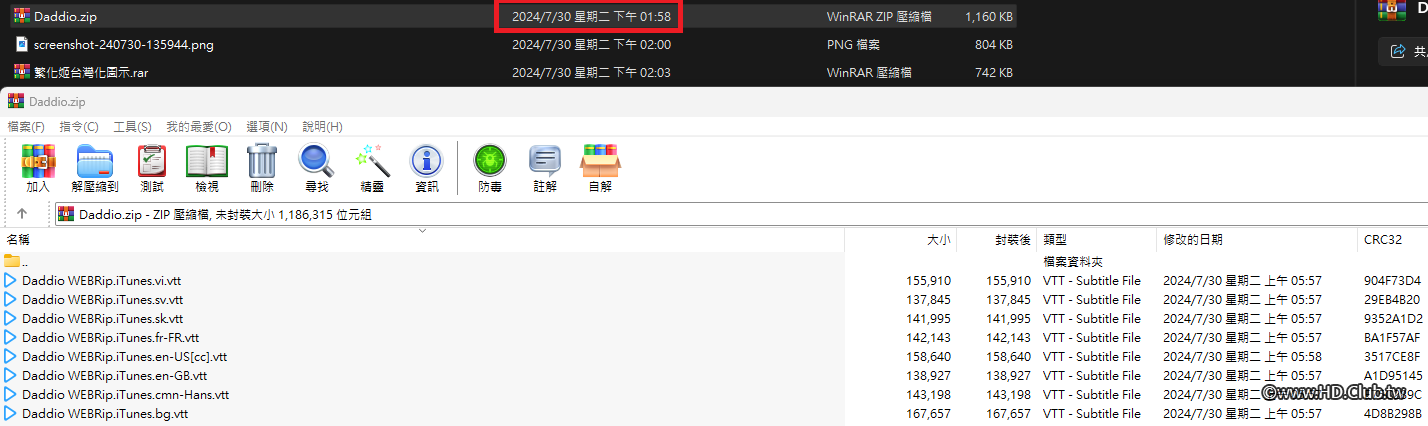Viewport: 1428px width, 426px height.
Task: Click size value 155,910 in 大小 column
Action: [x=929, y=280]
